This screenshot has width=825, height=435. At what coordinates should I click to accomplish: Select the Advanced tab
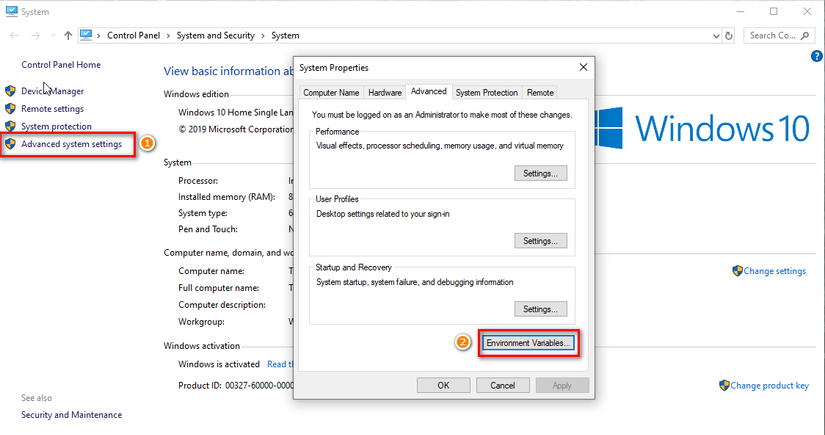click(x=428, y=92)
